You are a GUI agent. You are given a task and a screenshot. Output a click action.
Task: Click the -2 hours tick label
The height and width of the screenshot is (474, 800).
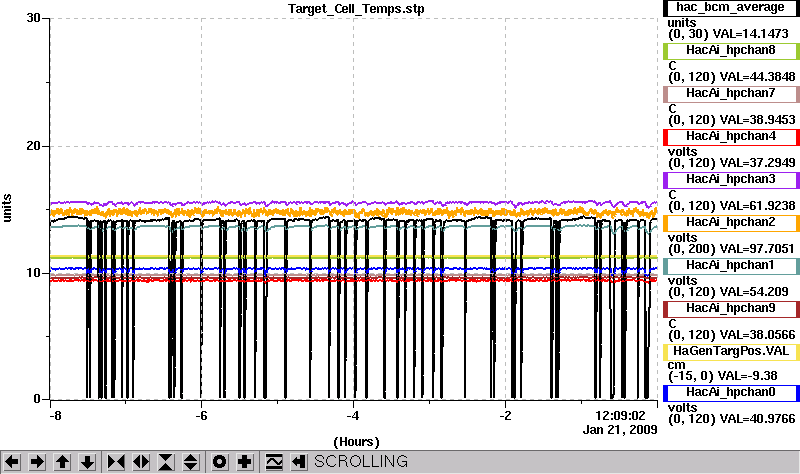click(505, 416)
